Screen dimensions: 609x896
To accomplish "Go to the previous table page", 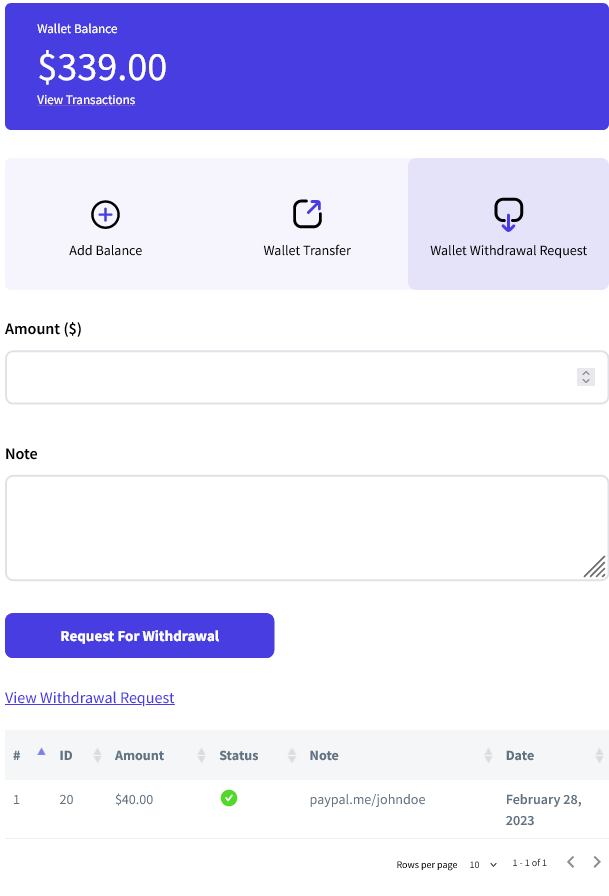I will point(570,862).
